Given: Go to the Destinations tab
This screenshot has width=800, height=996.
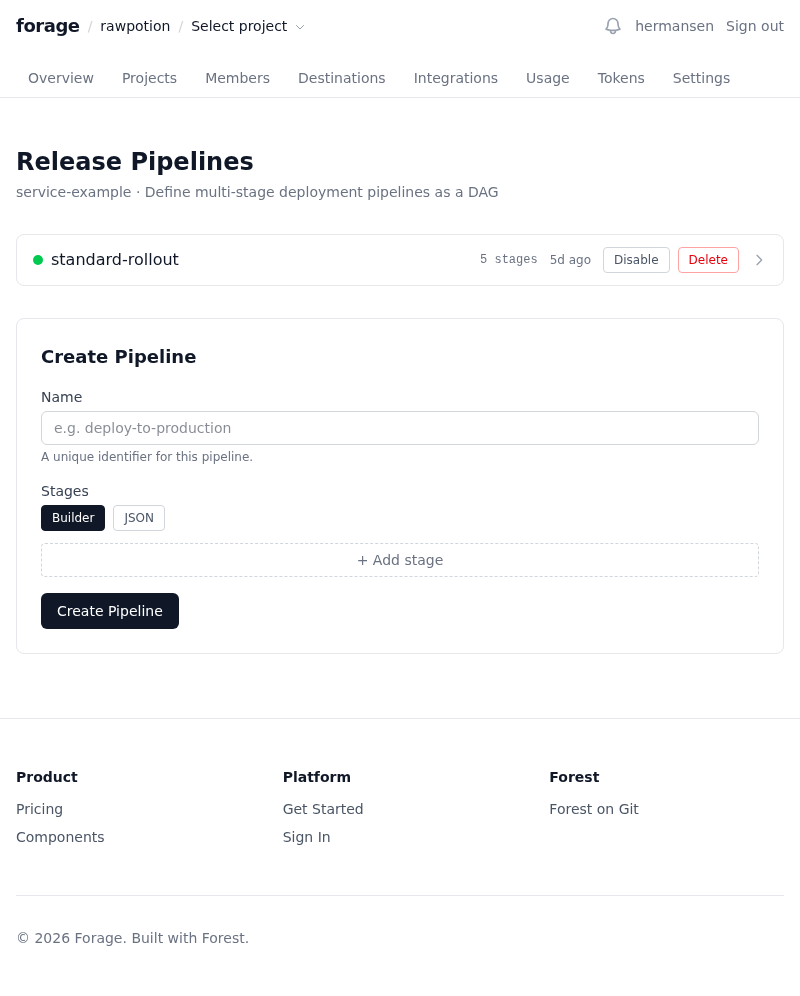Looking at the screenshot, I should [341, 78].
